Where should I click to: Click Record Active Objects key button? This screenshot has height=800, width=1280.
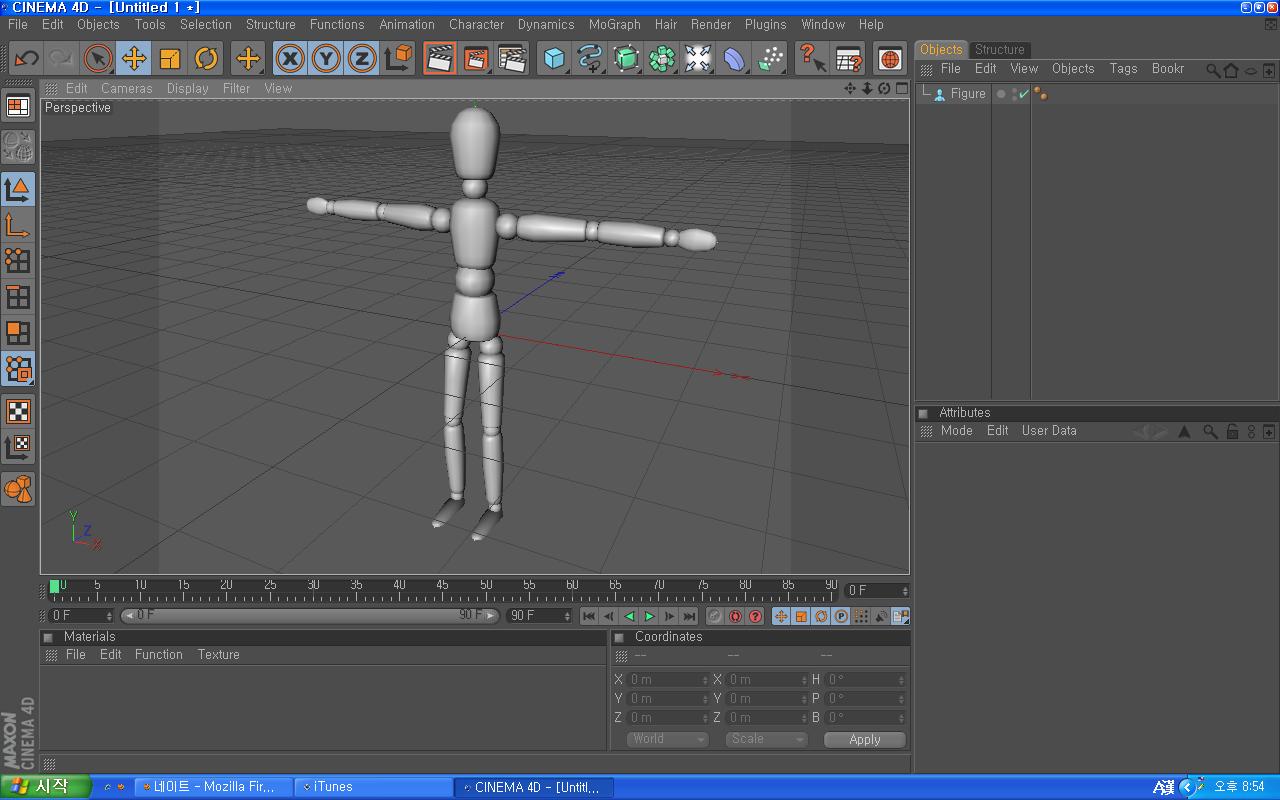[x=715, y=616]
